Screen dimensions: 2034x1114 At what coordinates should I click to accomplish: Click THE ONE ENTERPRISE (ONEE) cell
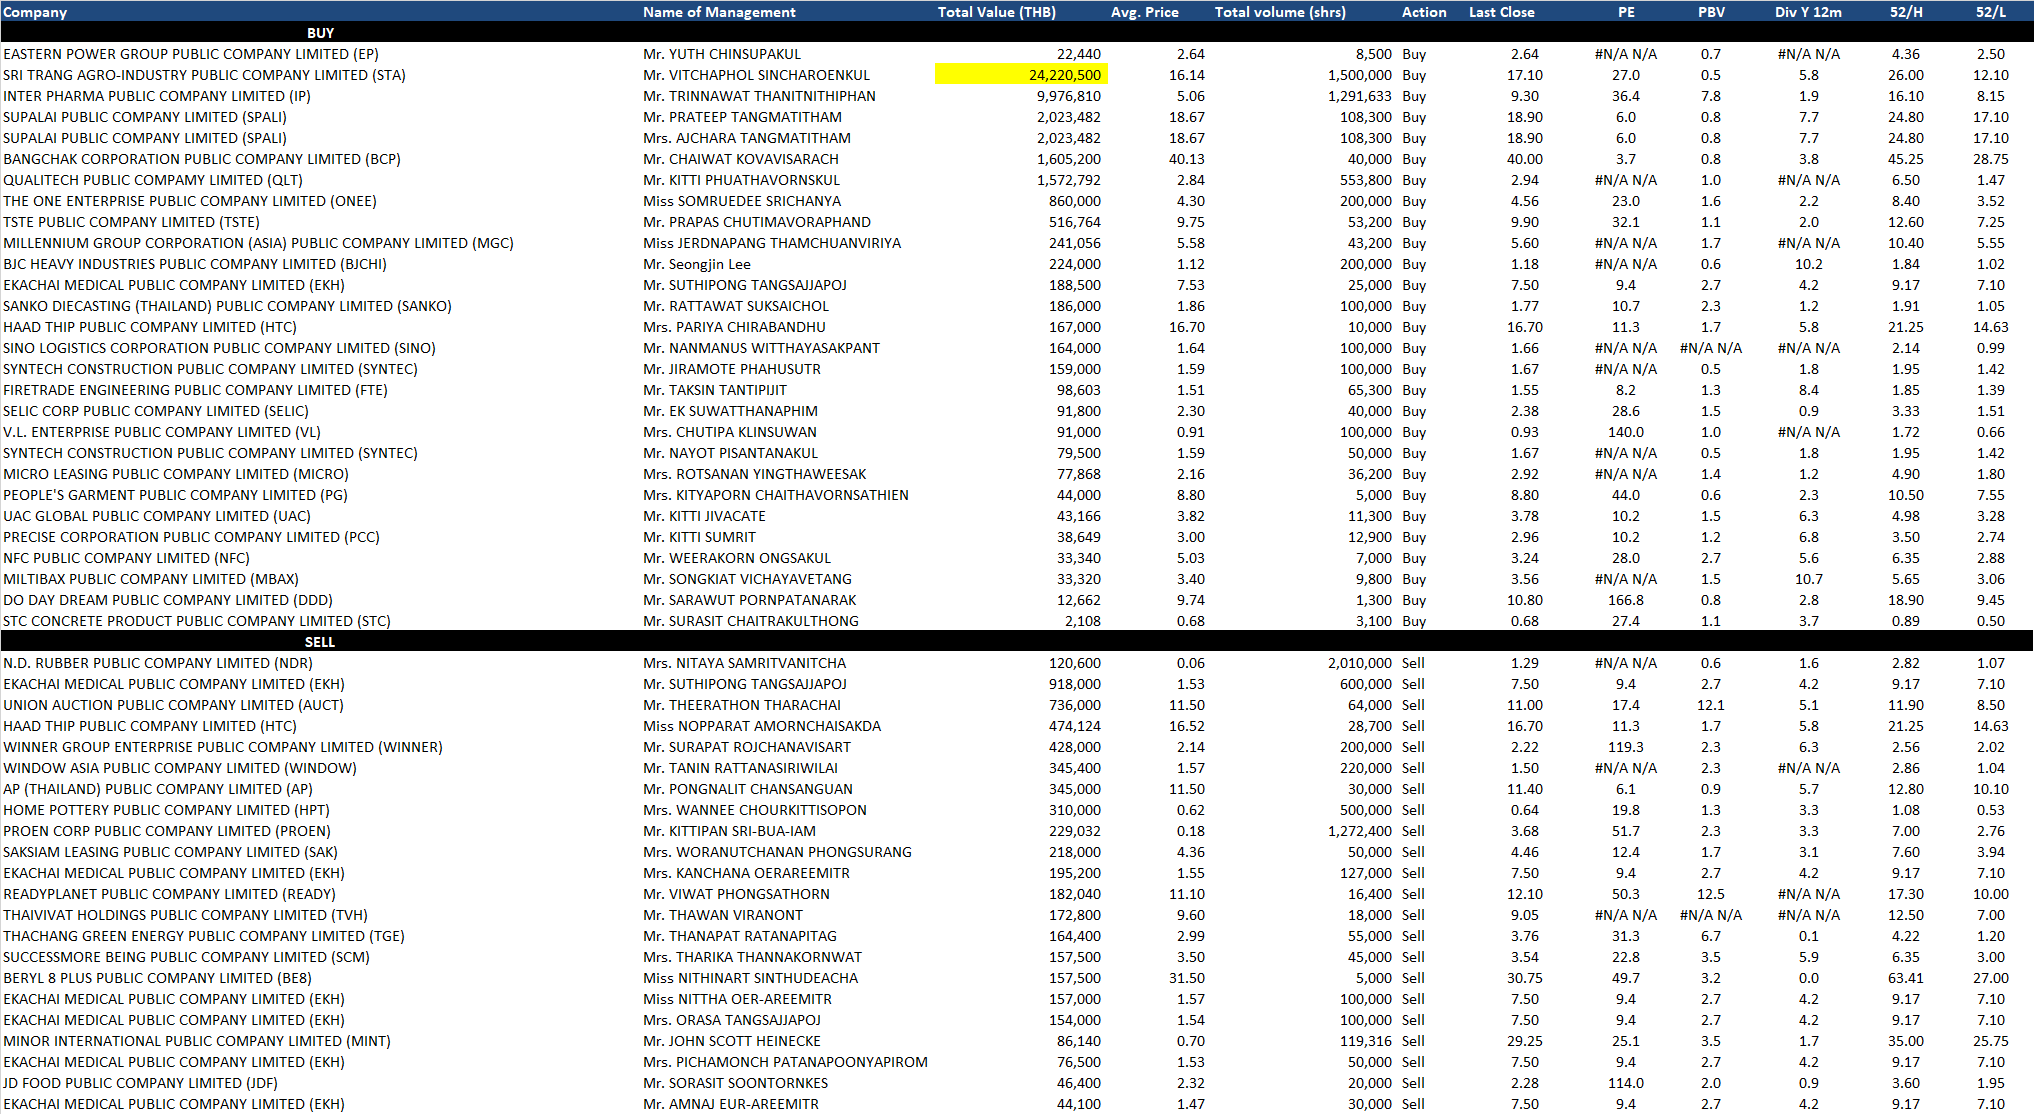coord(190,201)
